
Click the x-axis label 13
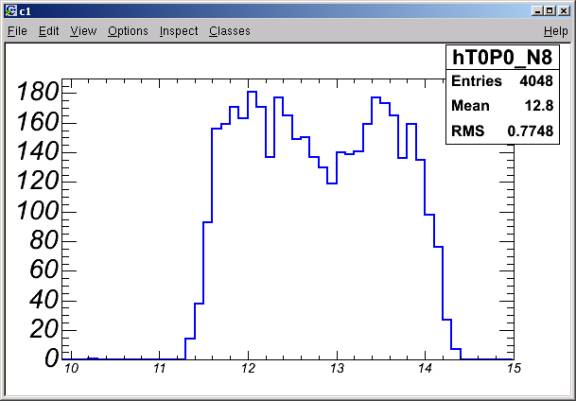pyautogui.click(x=337, y=369)
